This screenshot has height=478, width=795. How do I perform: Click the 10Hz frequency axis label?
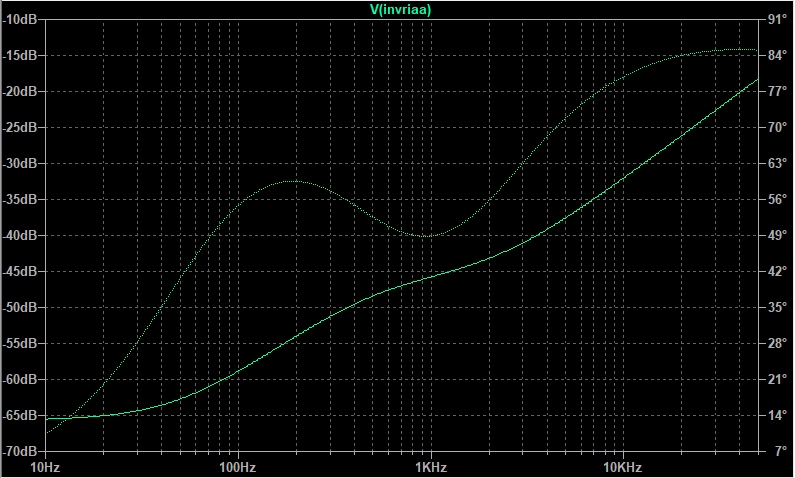tap(46, 467)
